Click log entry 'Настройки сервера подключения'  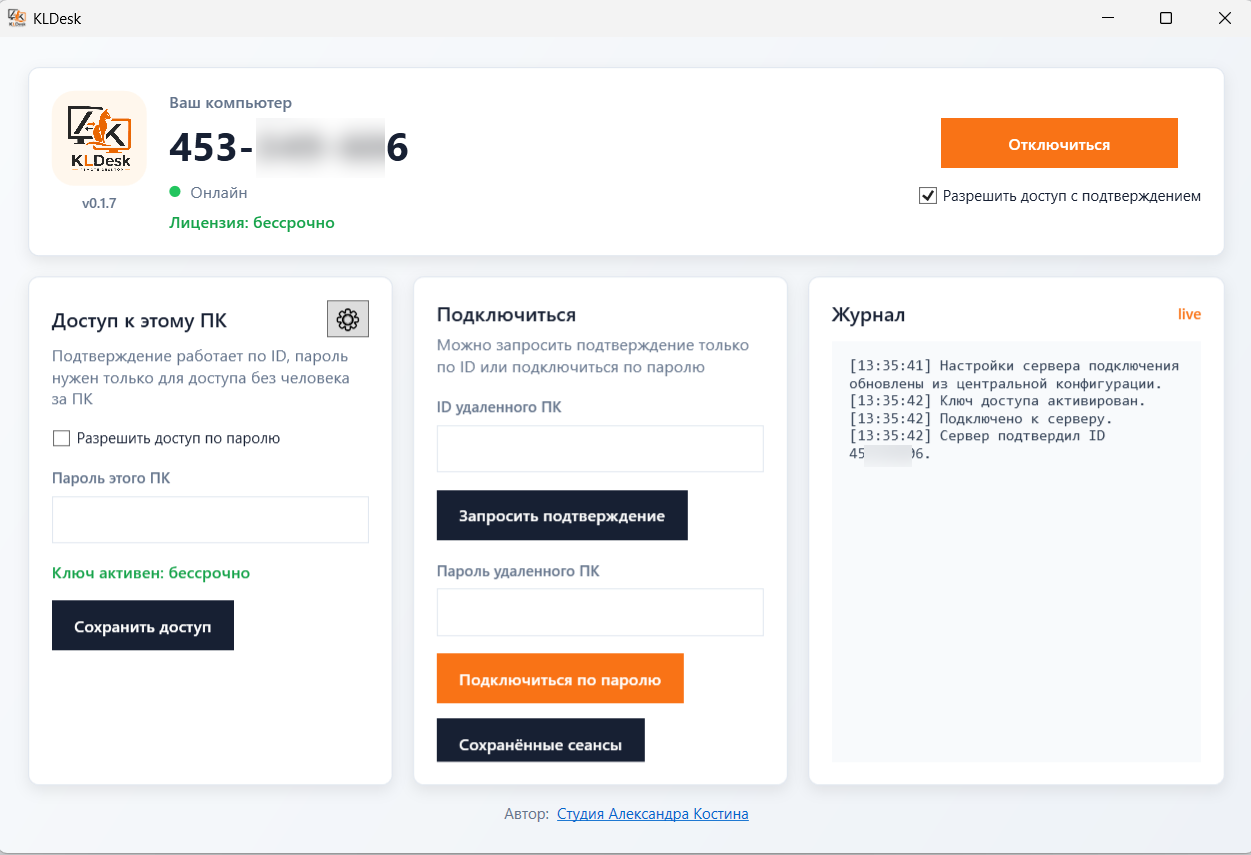(1014, 375)
